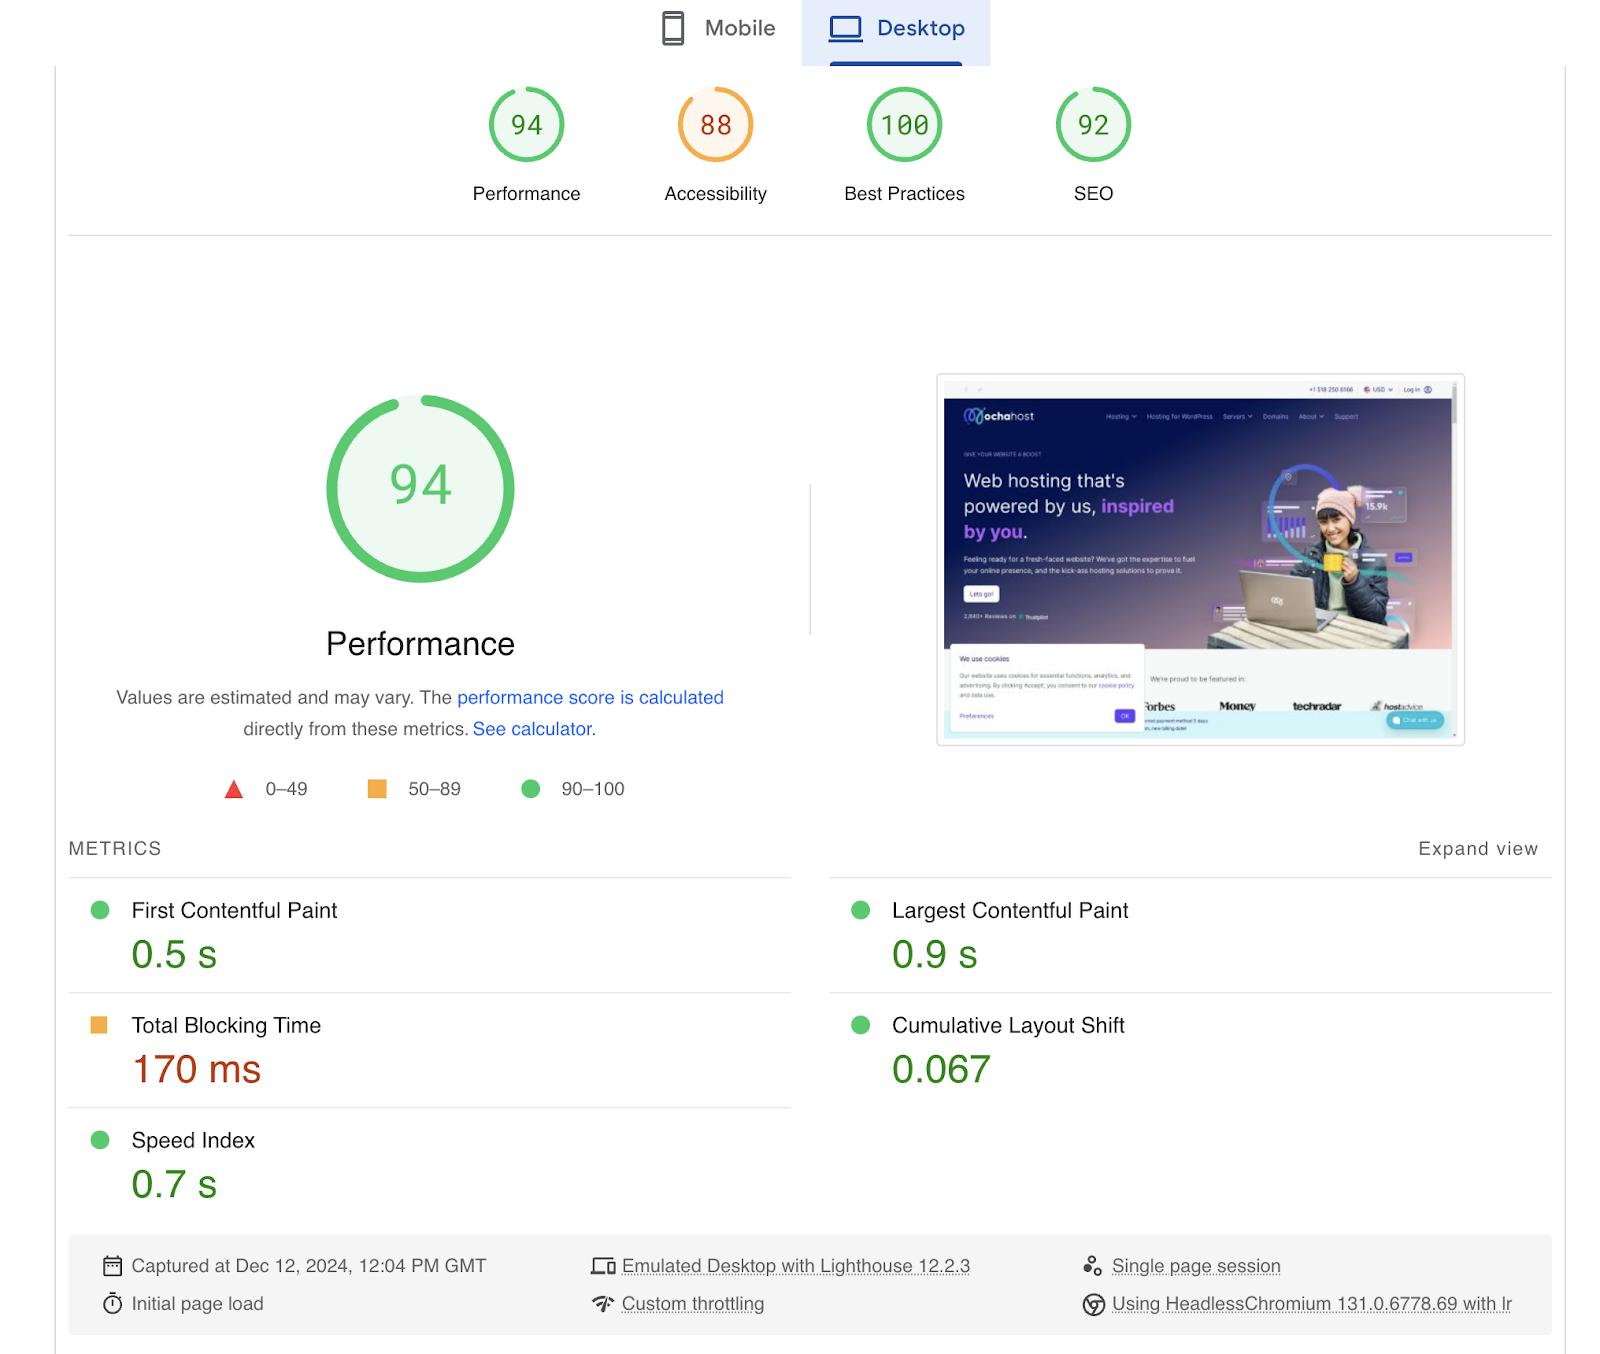Open the Performance 94 score gauge at top

pos(526,125)
